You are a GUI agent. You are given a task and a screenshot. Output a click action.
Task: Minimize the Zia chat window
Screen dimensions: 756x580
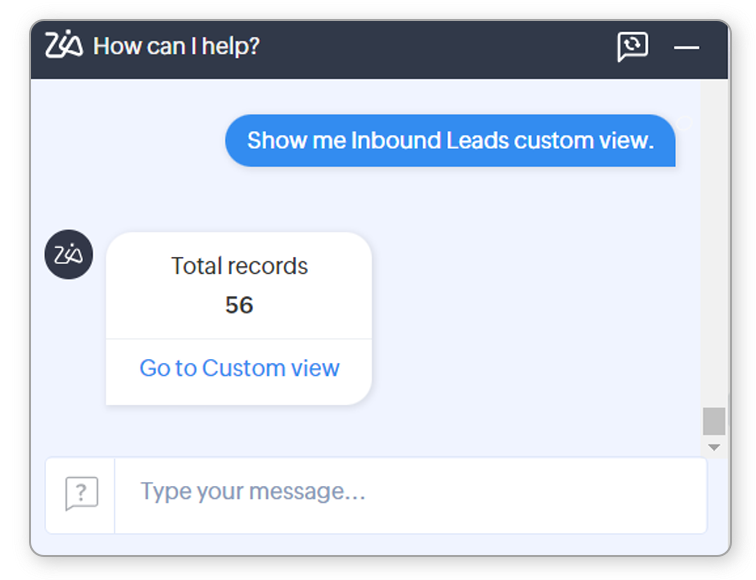coord(686,47)
